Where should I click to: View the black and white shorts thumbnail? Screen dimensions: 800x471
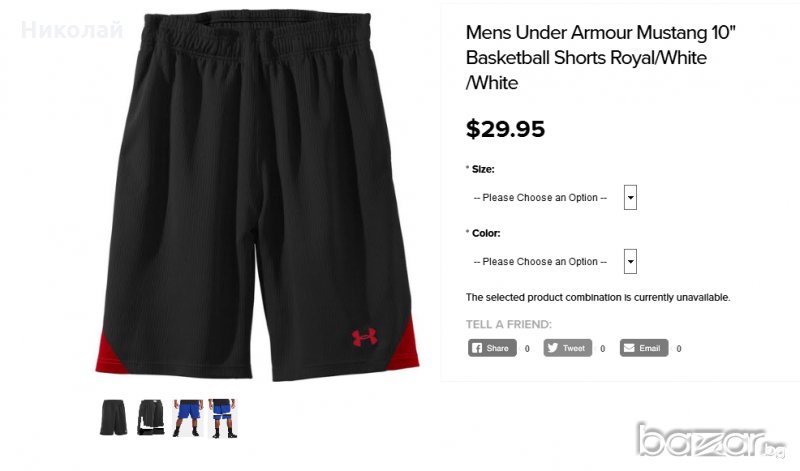[151, 417]
